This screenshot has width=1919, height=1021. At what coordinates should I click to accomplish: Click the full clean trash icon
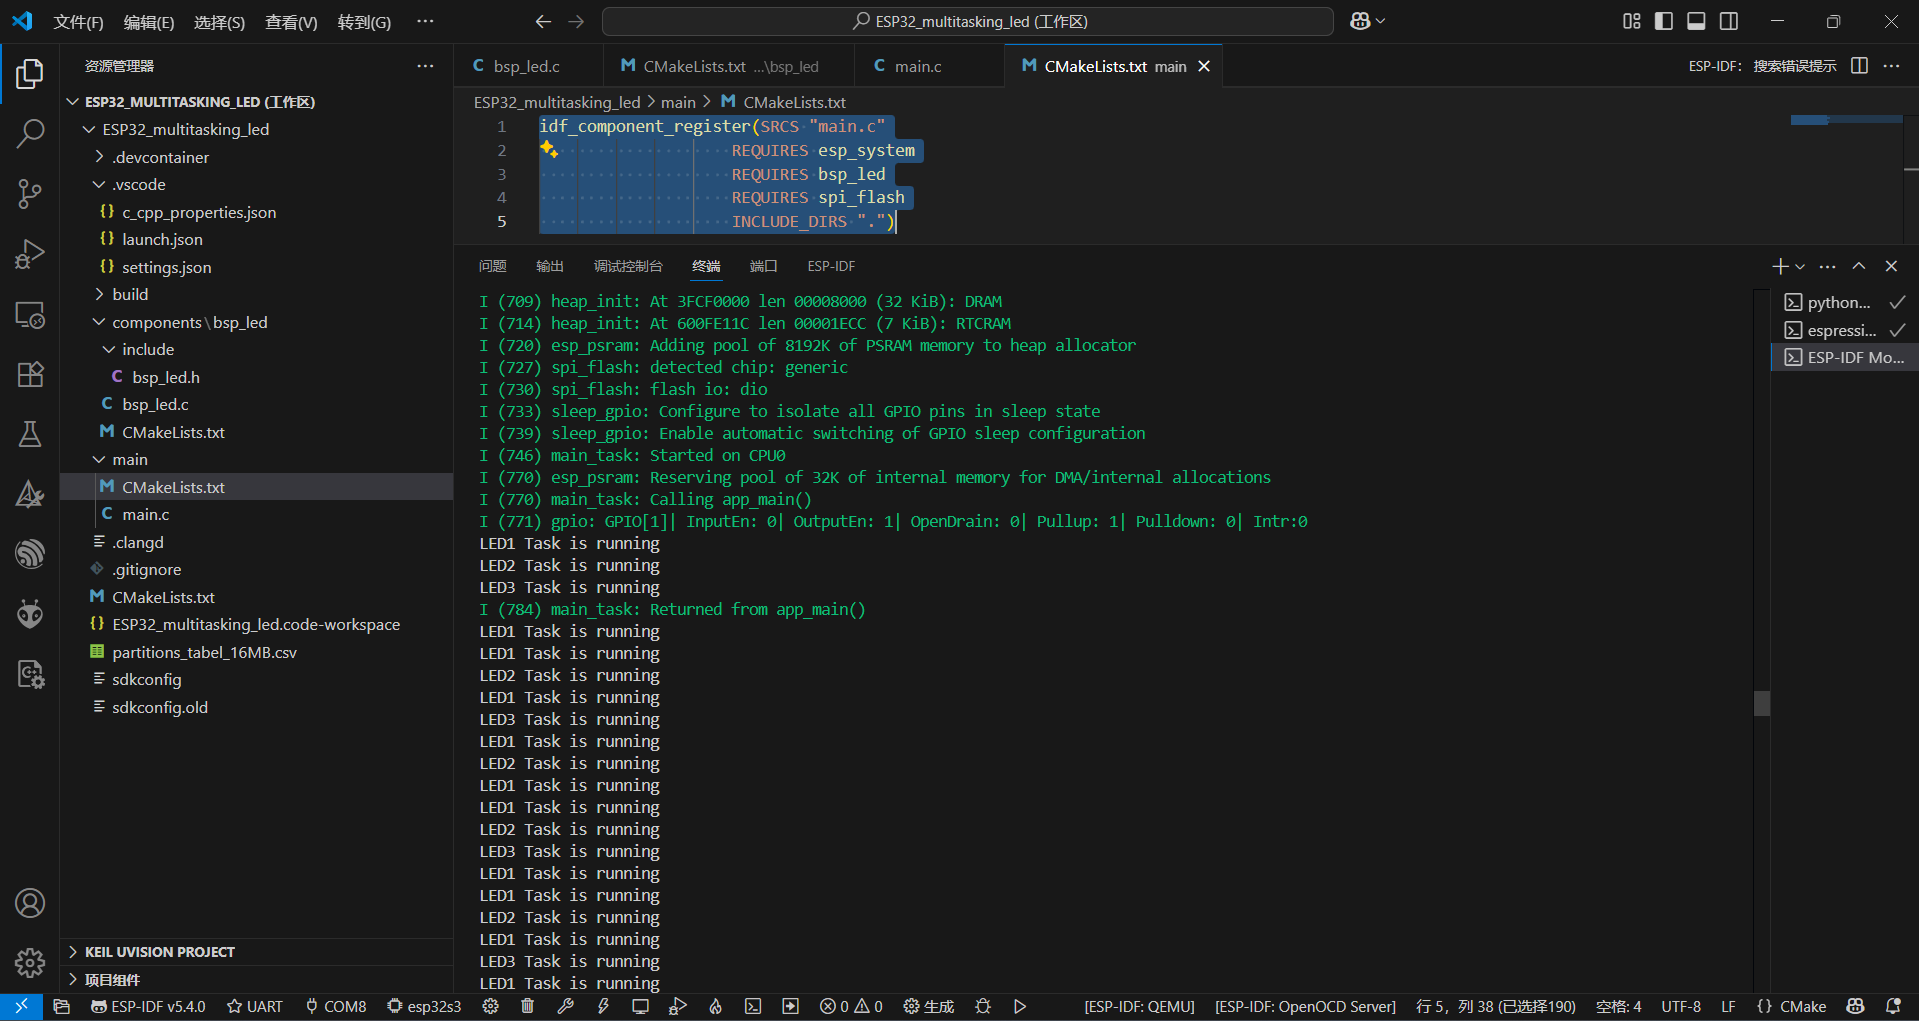coord(527,1006)
